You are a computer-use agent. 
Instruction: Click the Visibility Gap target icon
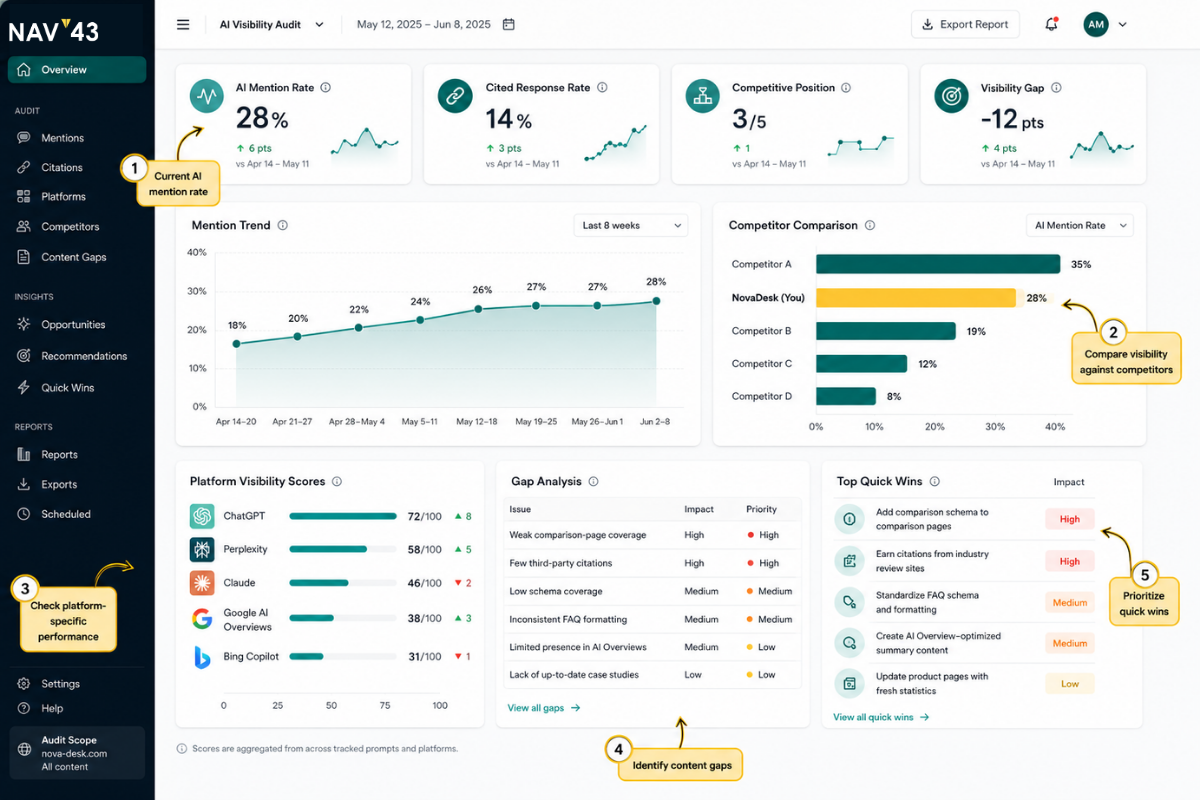[x=950, y=96]
